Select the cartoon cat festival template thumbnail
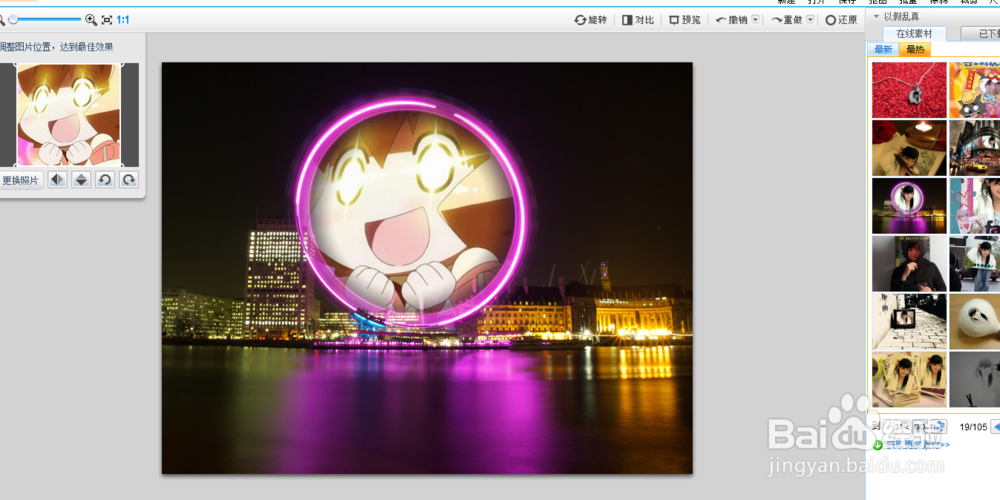This screenshot has width=1000, height=500. [x=974, y=90]
